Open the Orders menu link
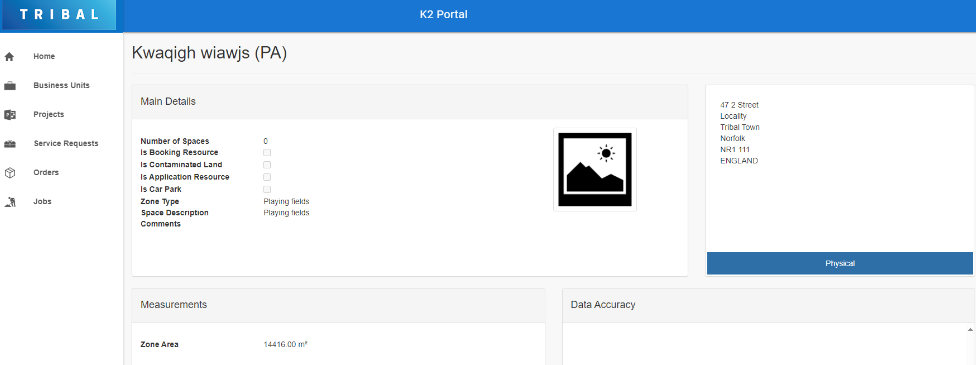Image resolution: width=976 pixels, height=365 pixels. pyautogui.click(x=46, y=173)
